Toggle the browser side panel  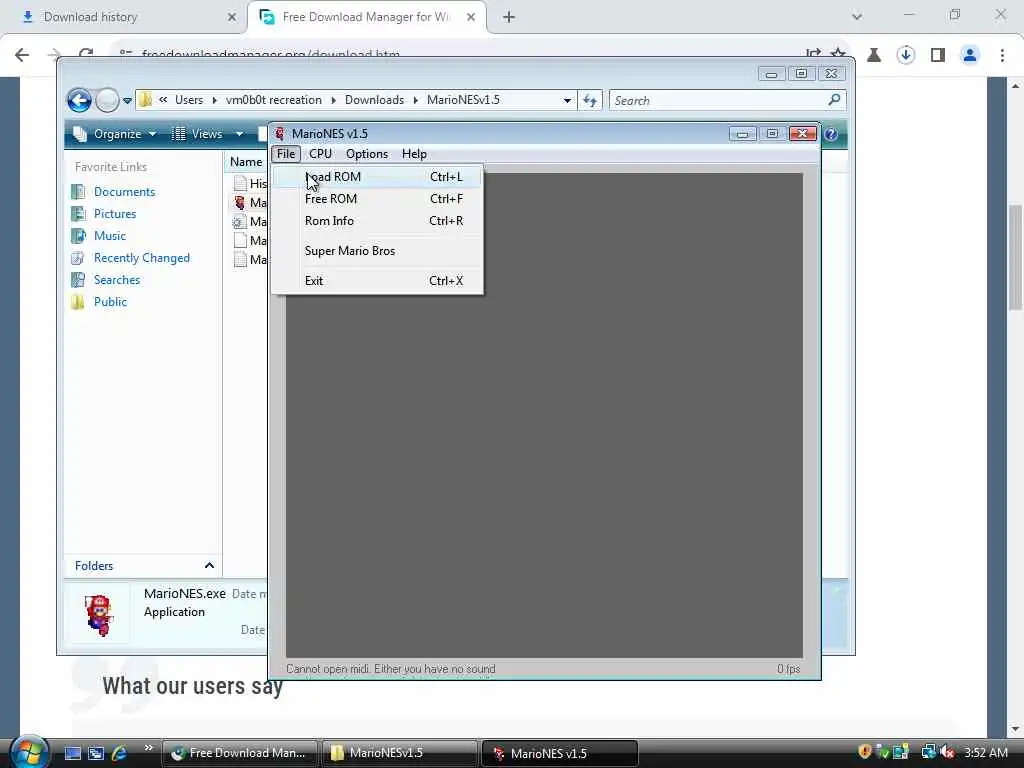938,55
